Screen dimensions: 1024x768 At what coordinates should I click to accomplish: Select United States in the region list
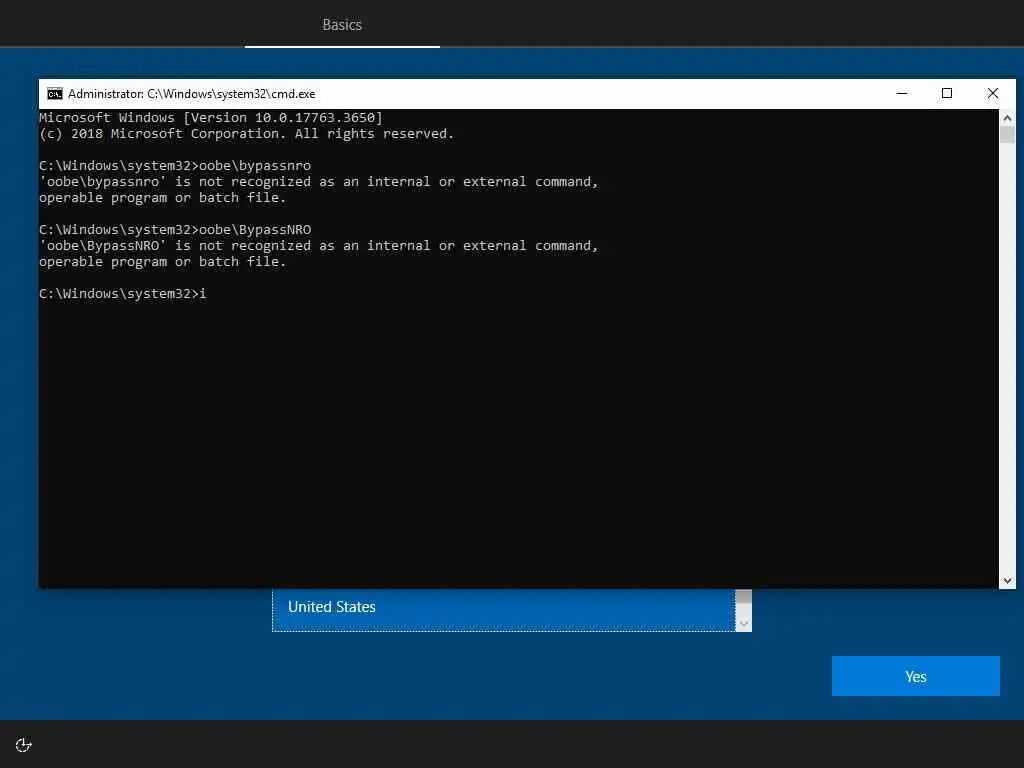(504, 607)
